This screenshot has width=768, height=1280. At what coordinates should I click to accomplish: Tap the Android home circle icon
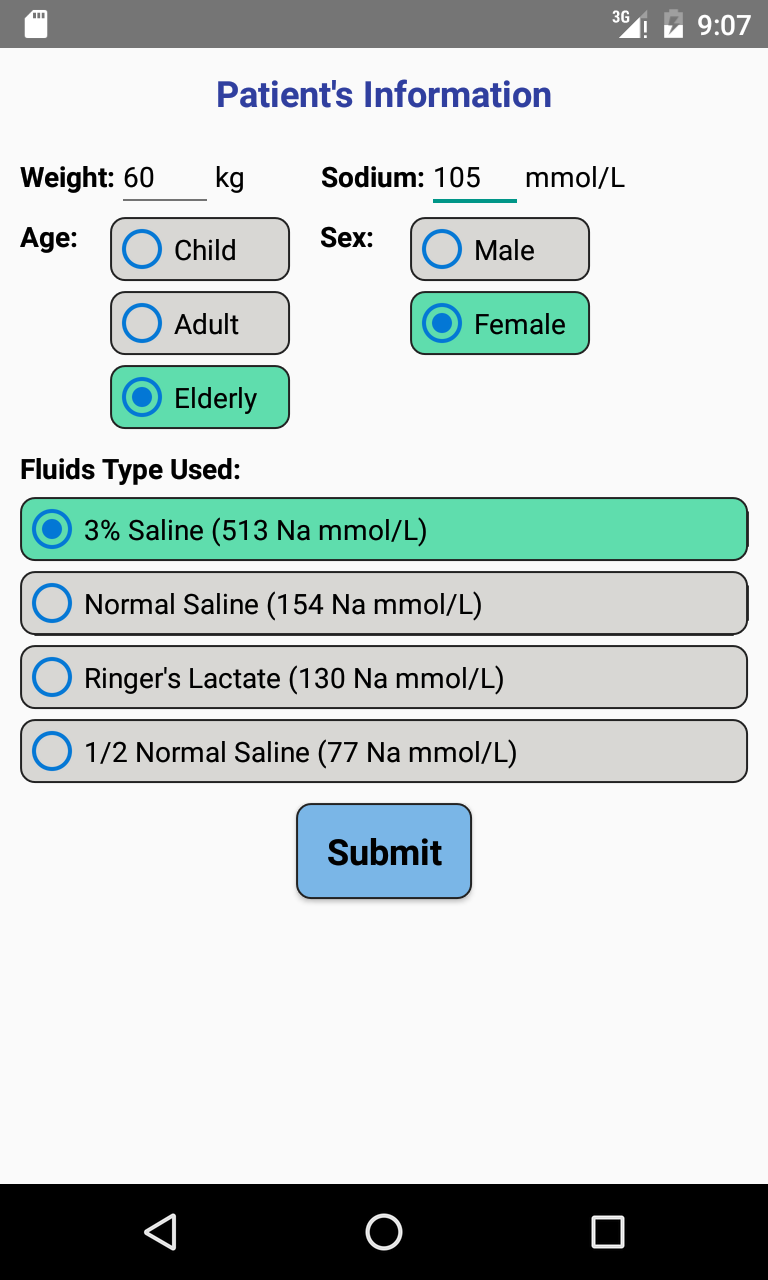pos(383,1232)
